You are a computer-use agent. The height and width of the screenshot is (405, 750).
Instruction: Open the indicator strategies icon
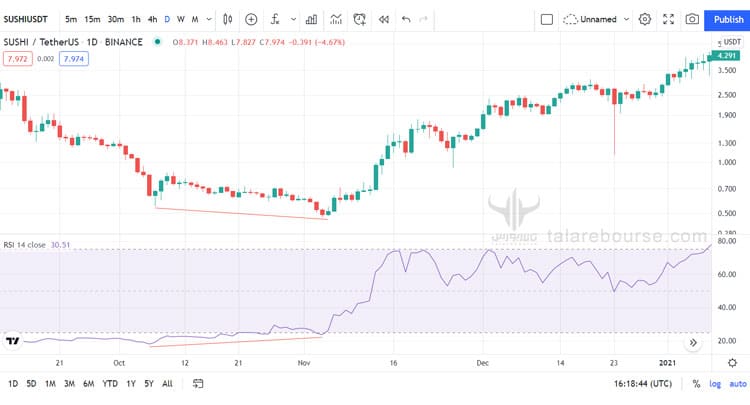pyautogui.click(x=336, y=20)
